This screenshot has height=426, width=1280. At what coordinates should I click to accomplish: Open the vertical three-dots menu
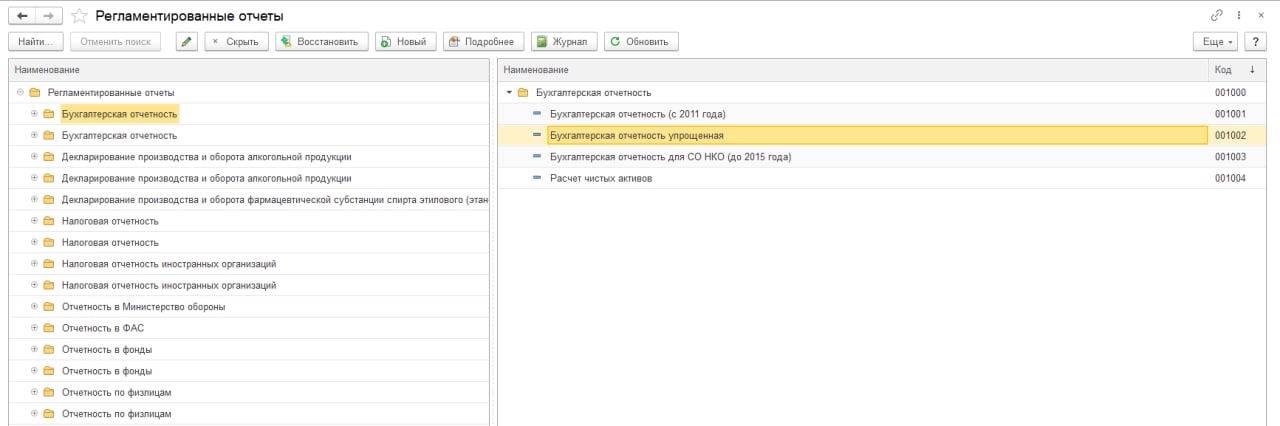pyautogui.click(x=1240, y=16)
